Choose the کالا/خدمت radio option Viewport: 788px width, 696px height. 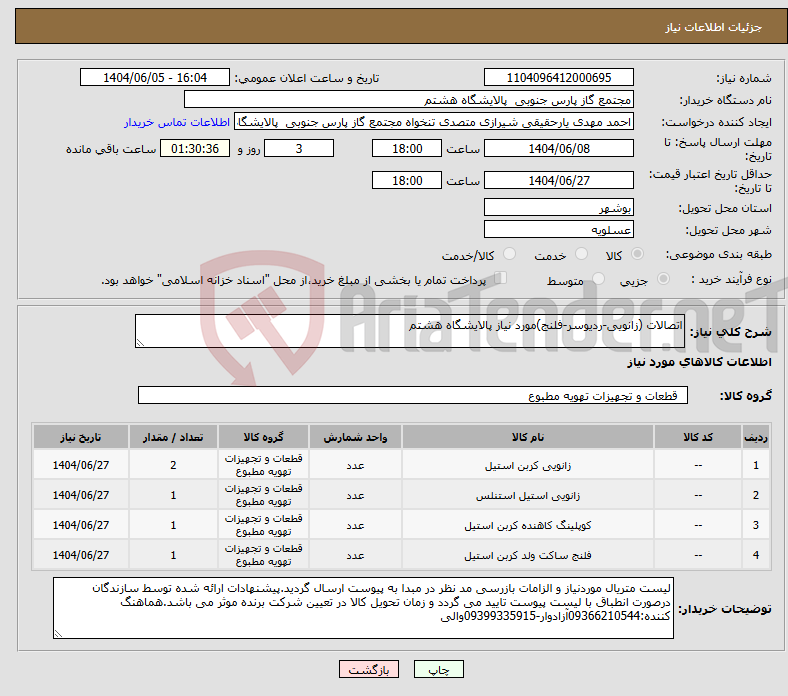pos(509,255)
